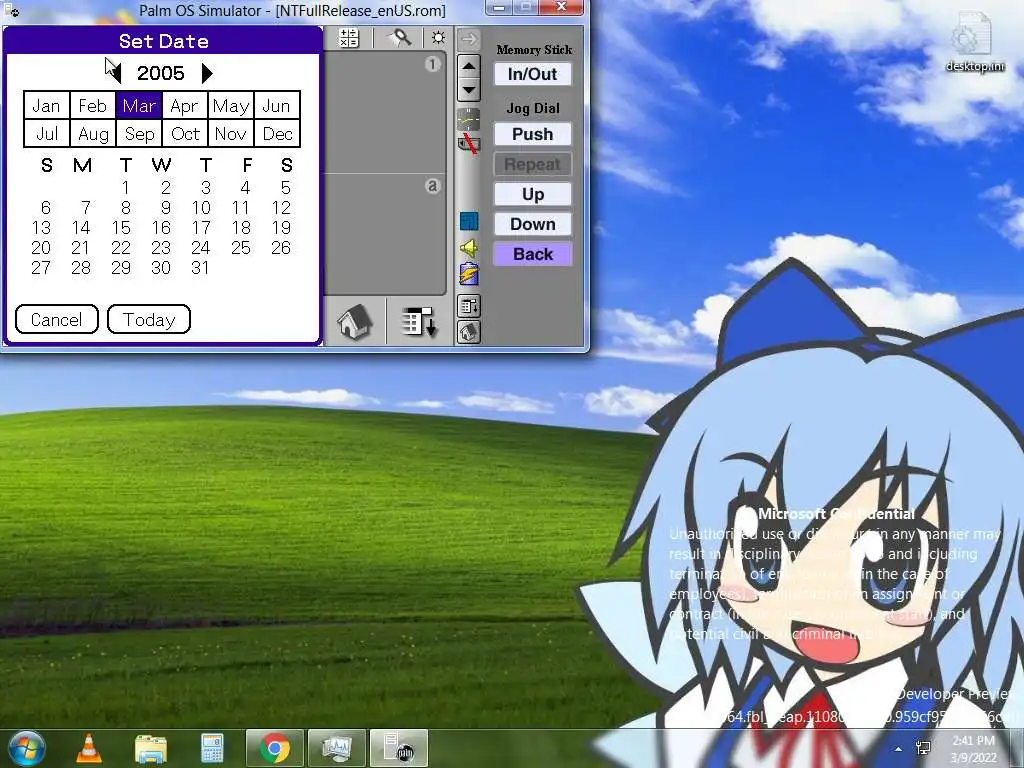Image resolution: width=1024 pixels, height=768 pixels.
Task: Pick day 15 in the calendar
Action: (121, 227)
